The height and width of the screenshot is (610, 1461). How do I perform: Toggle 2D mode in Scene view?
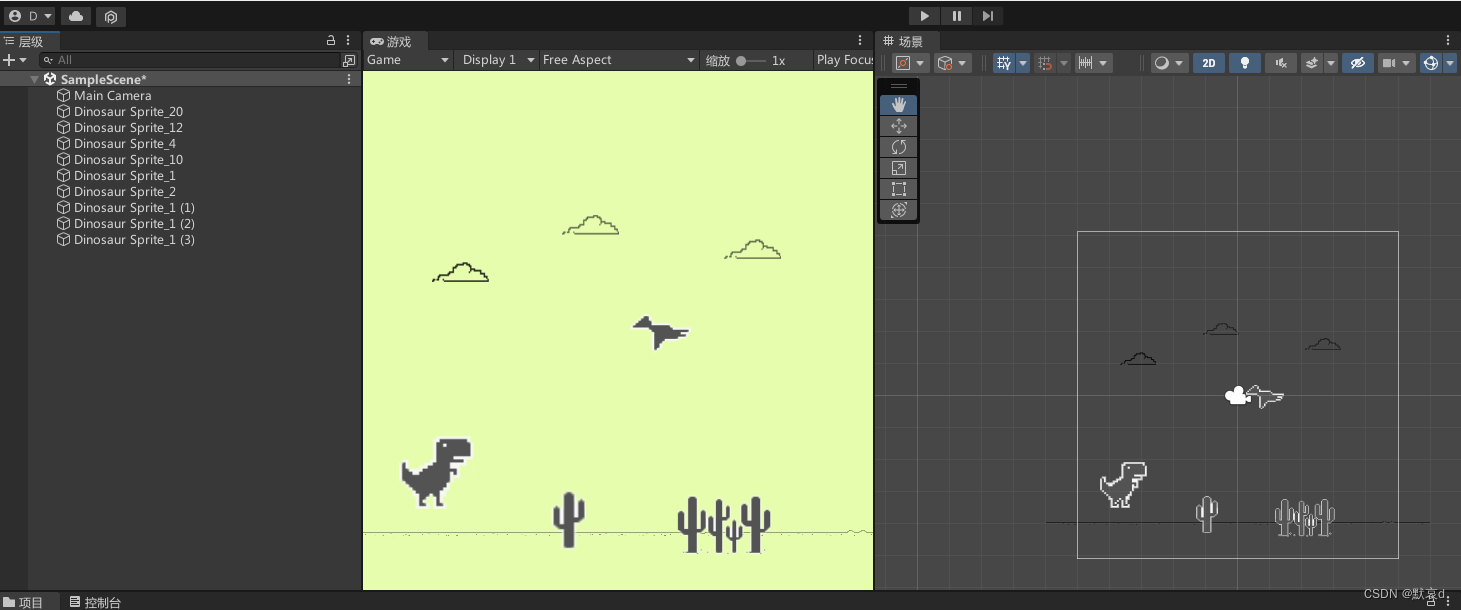[1208, 63]
